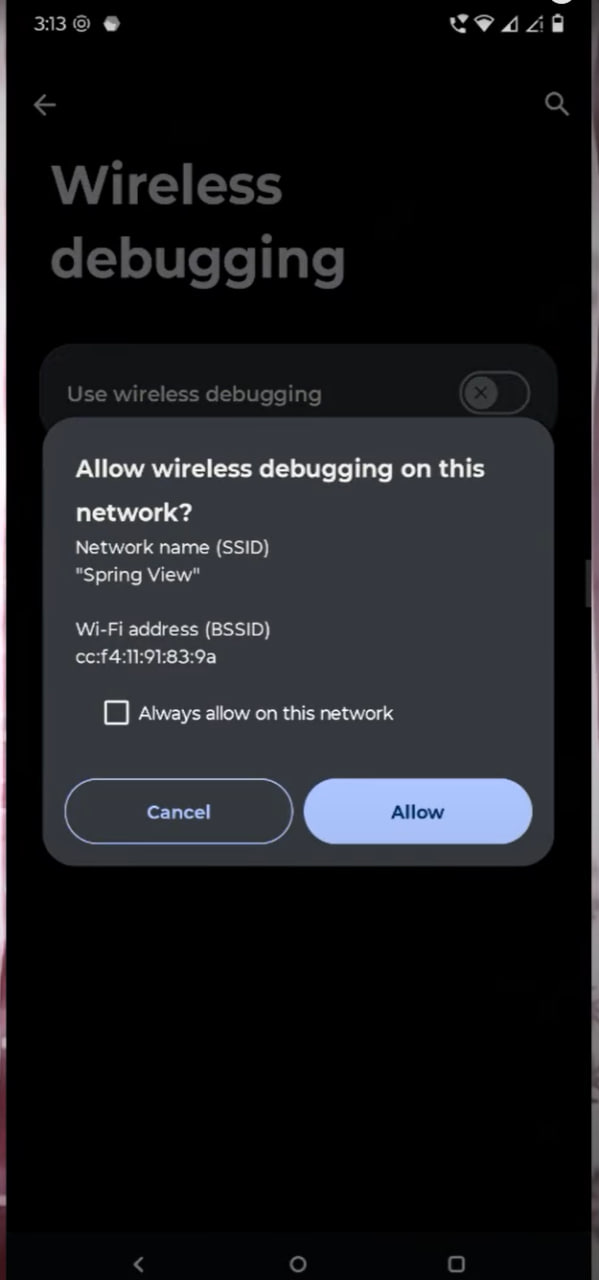599x1280 pixels.
Task: Tap the Wi-Fi calling phone icon
Action: point(460,24)
